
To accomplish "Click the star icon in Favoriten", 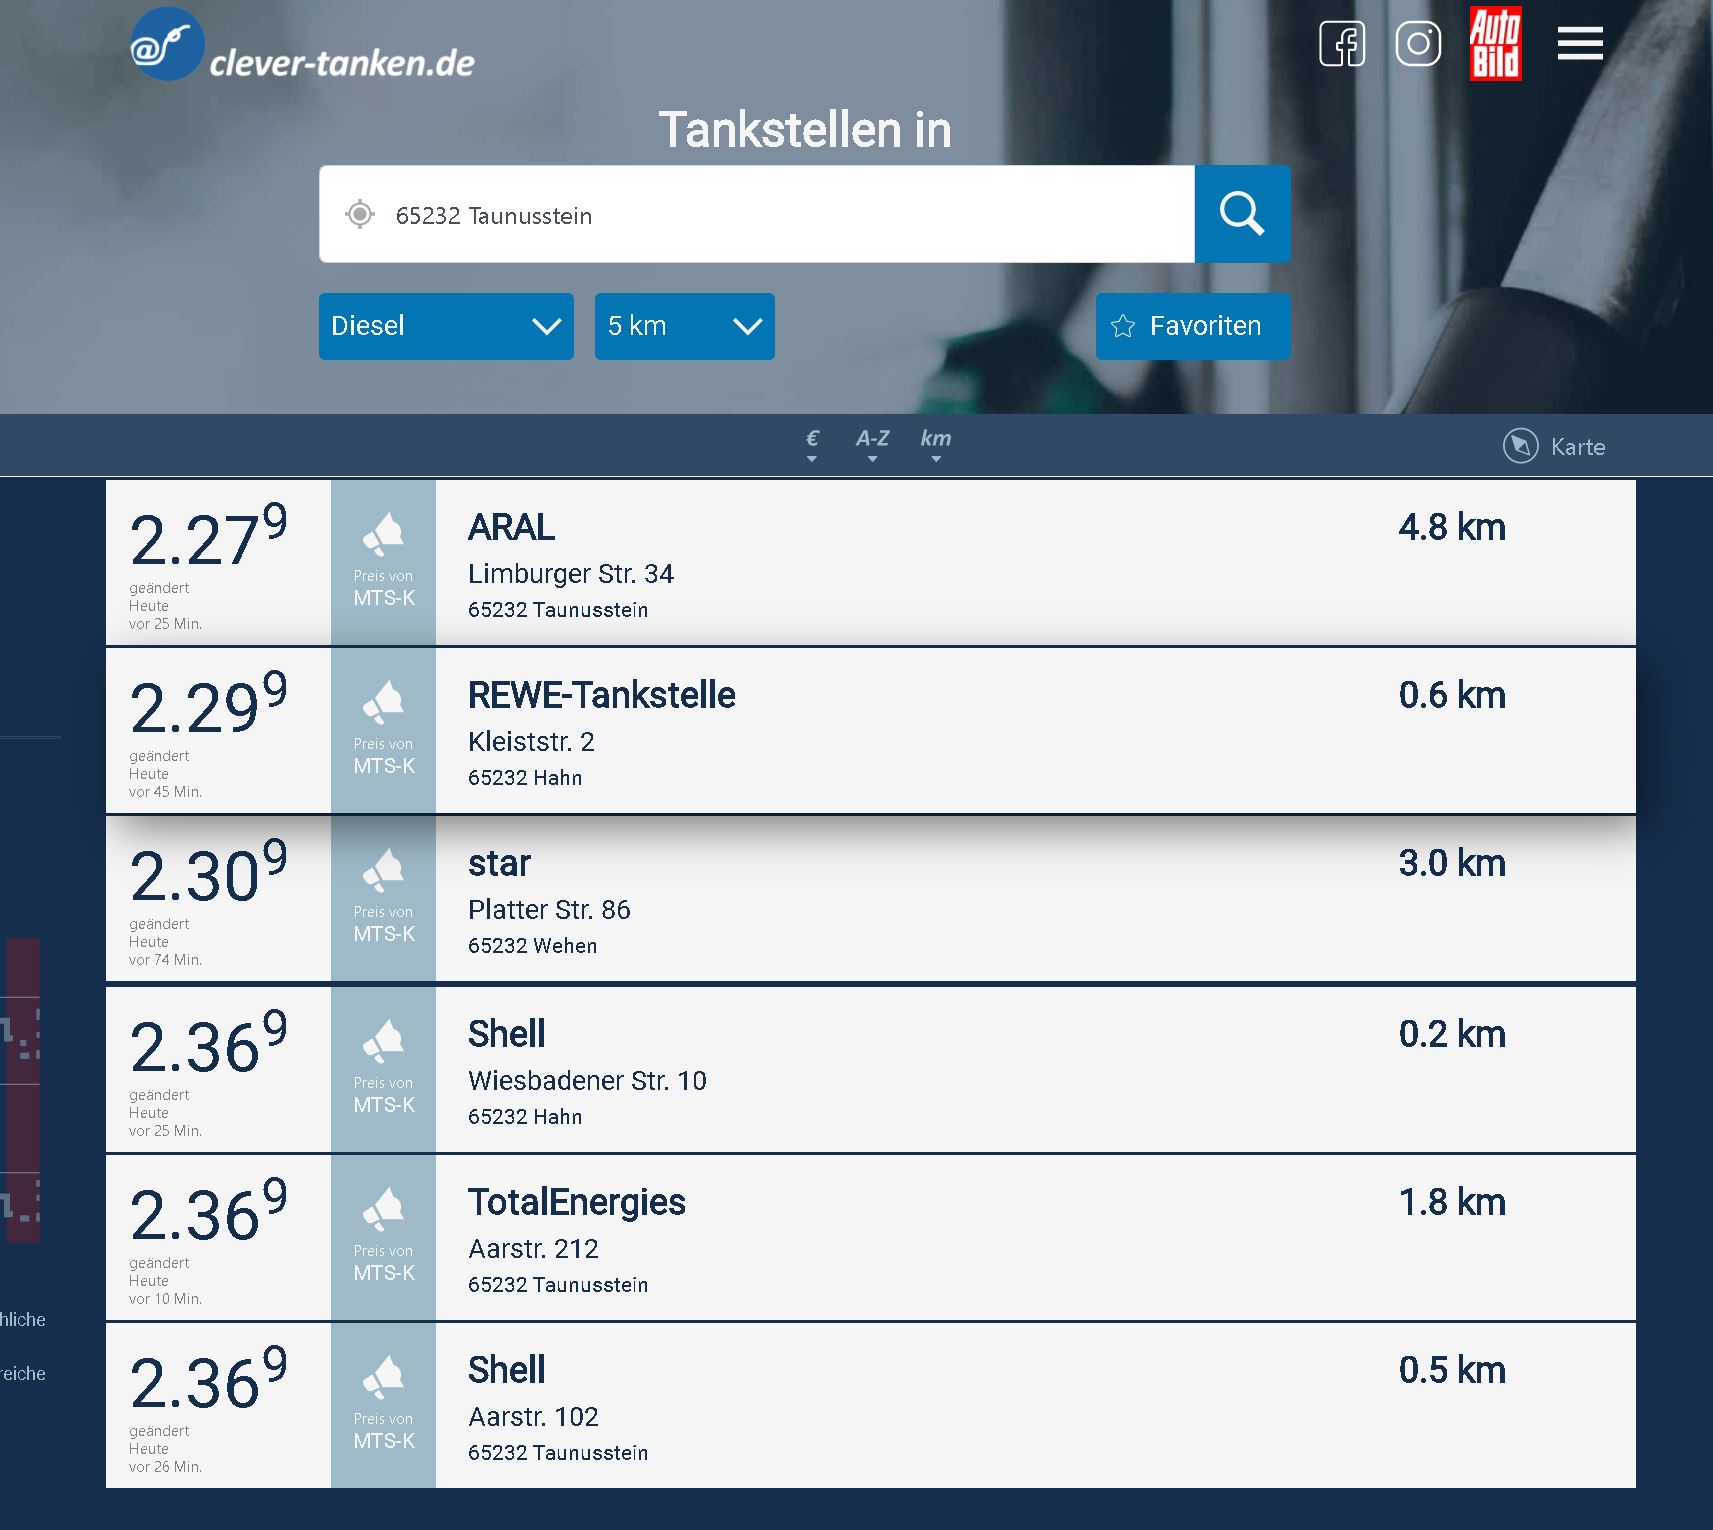I will pos(1123,326).
